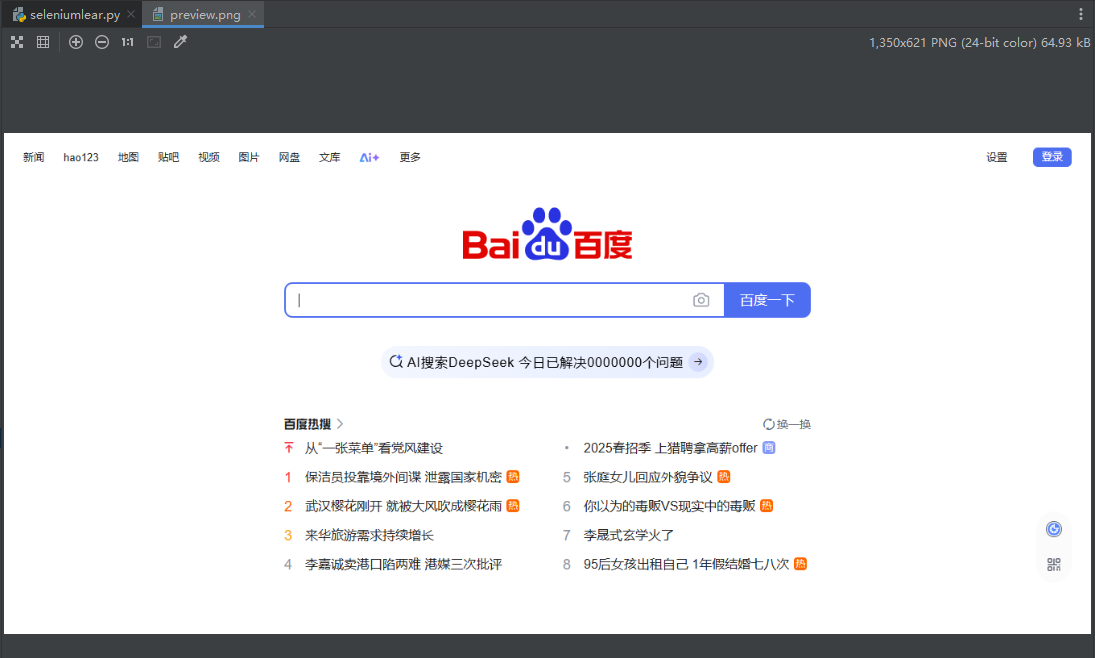
Task: Open hot search 从"一张菜单"看党风建设
Action: click(x=374, y=448)
